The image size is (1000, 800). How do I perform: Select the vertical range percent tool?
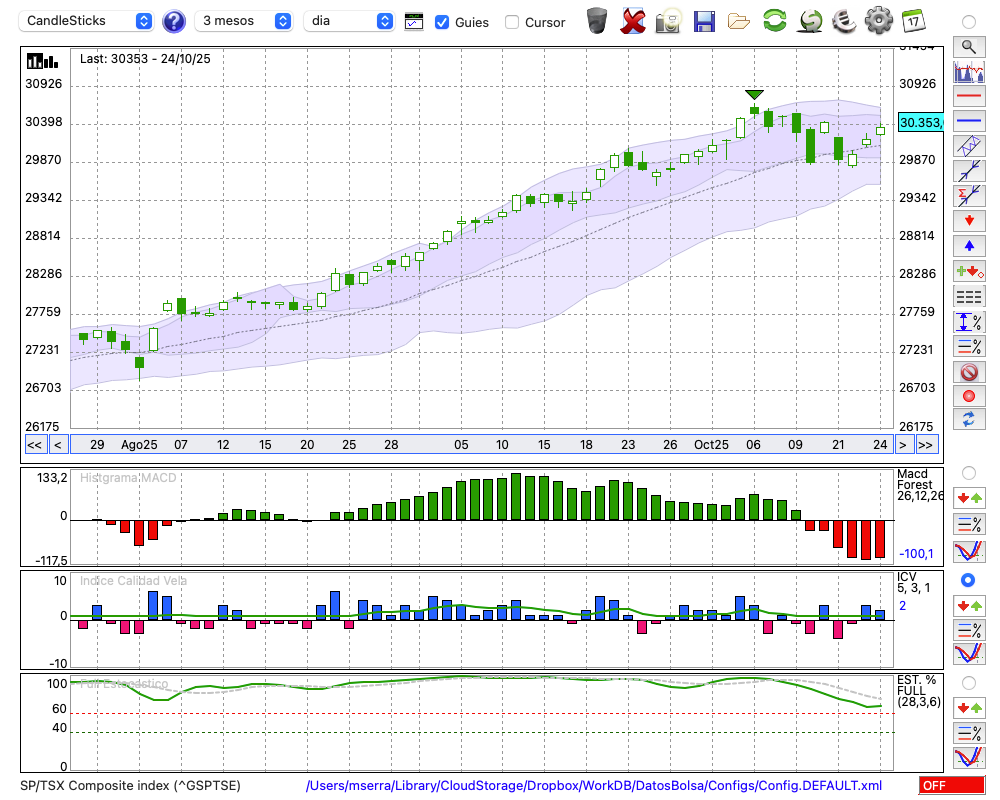(x=969, y=322)
